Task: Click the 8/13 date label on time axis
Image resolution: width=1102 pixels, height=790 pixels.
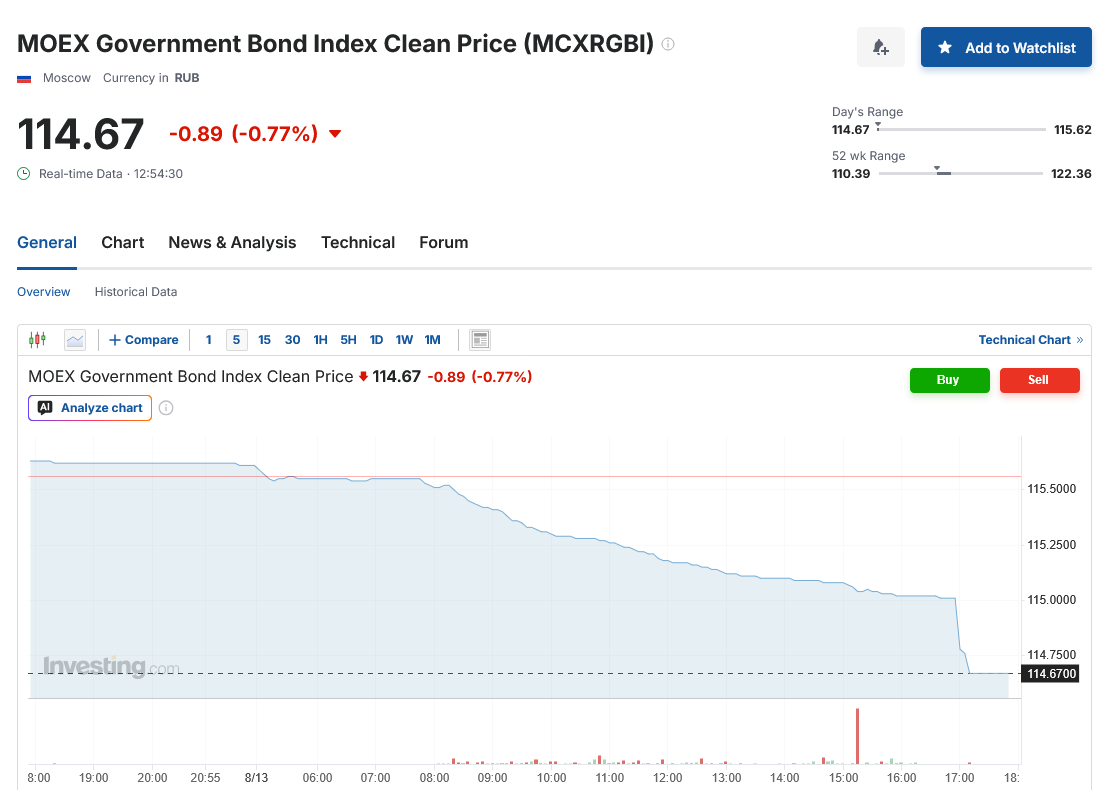Action: point(257,778)
